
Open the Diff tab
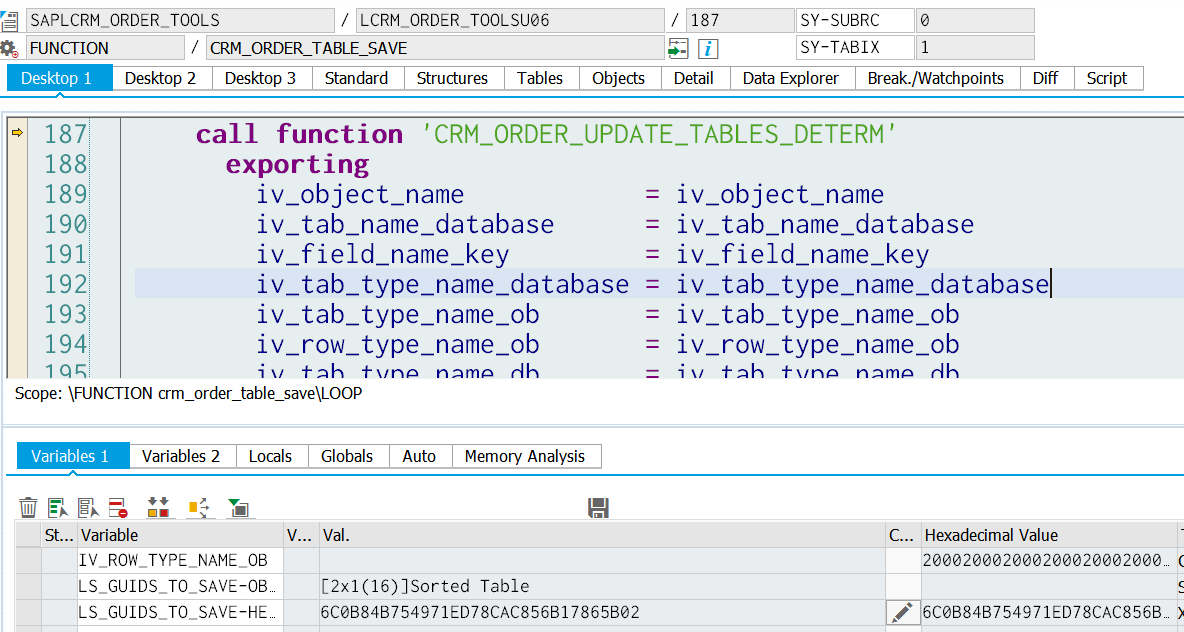pyautogui.click(x=1045, y=79)
